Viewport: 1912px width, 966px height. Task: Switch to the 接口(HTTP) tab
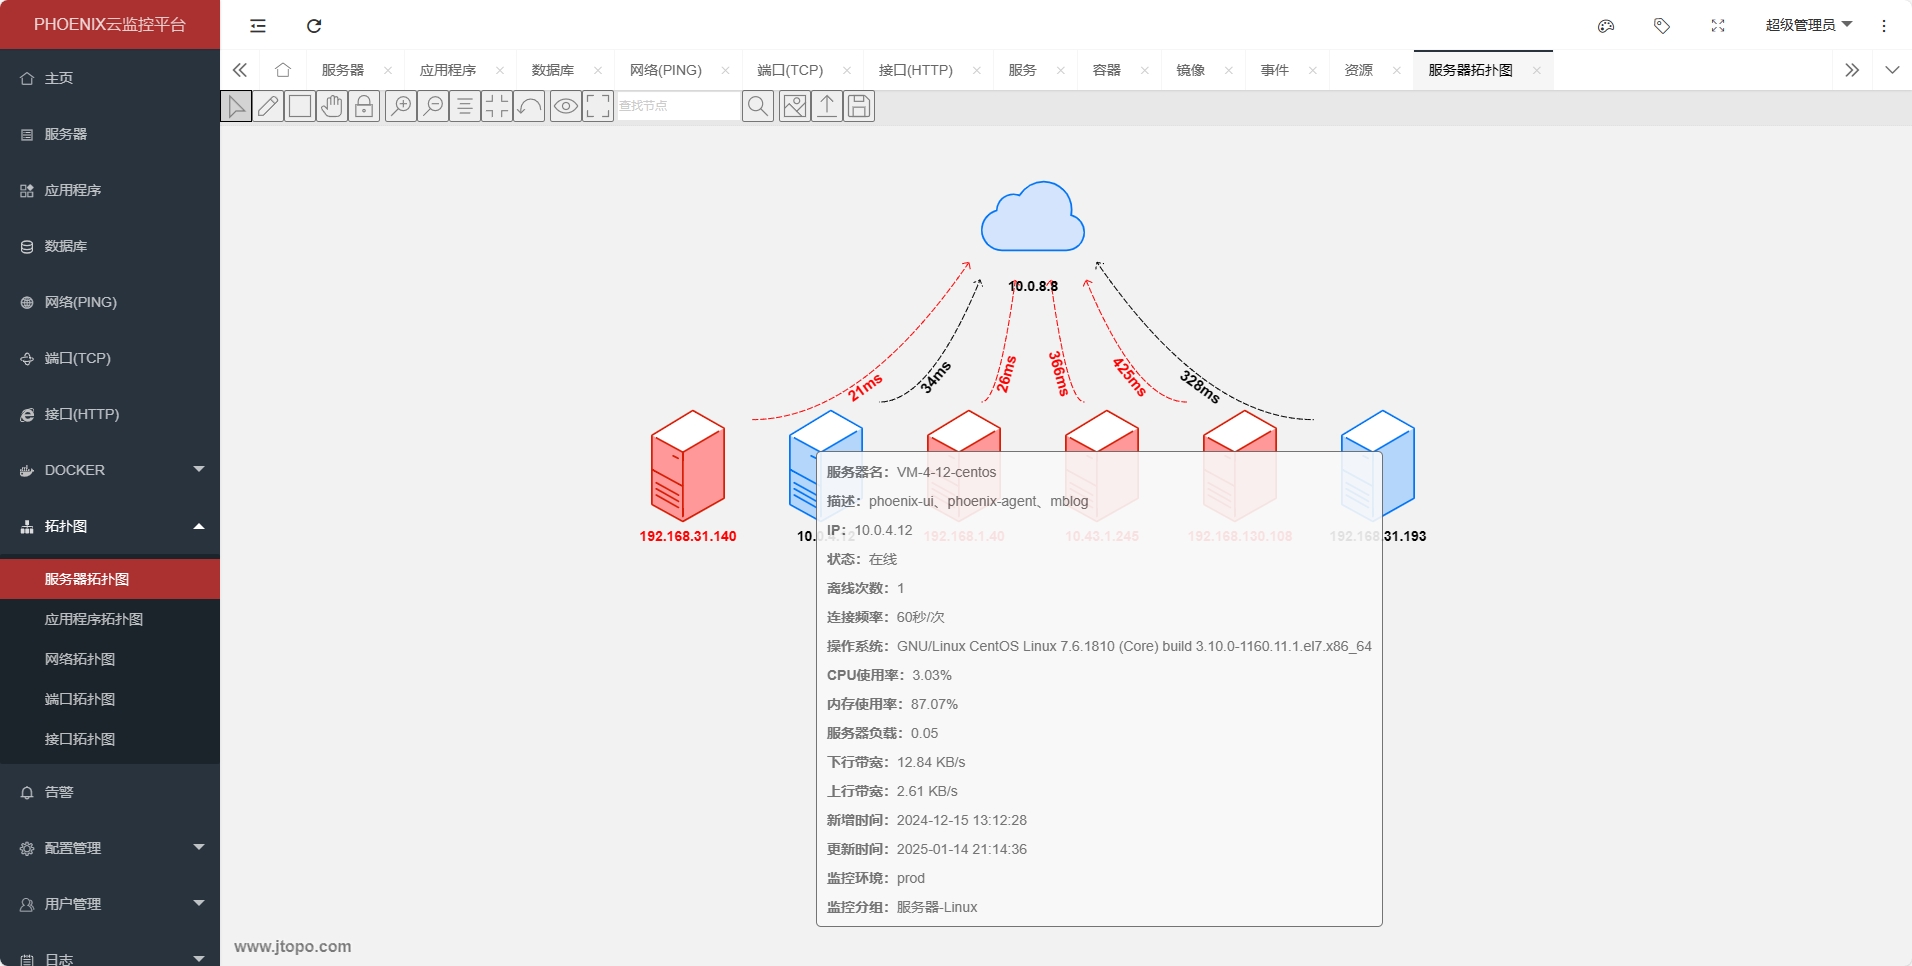(916, 70)
